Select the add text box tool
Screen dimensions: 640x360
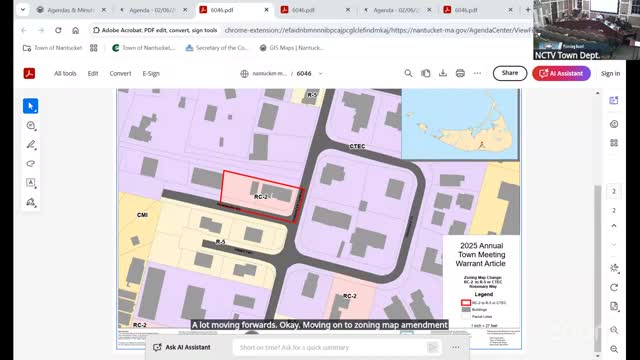click(x=31, y=182)
